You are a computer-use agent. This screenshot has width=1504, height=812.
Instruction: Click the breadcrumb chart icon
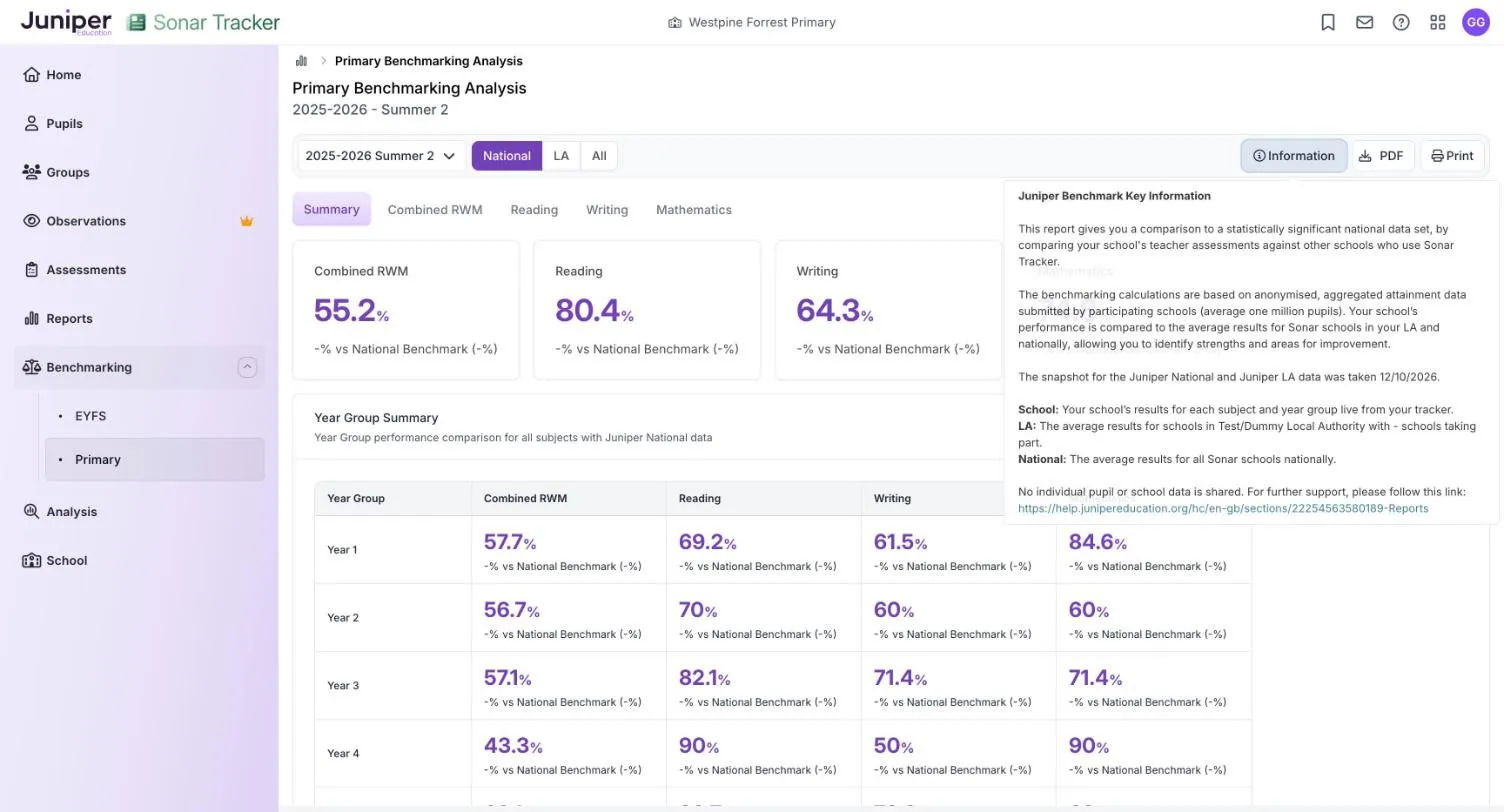(x=301, y=61)
